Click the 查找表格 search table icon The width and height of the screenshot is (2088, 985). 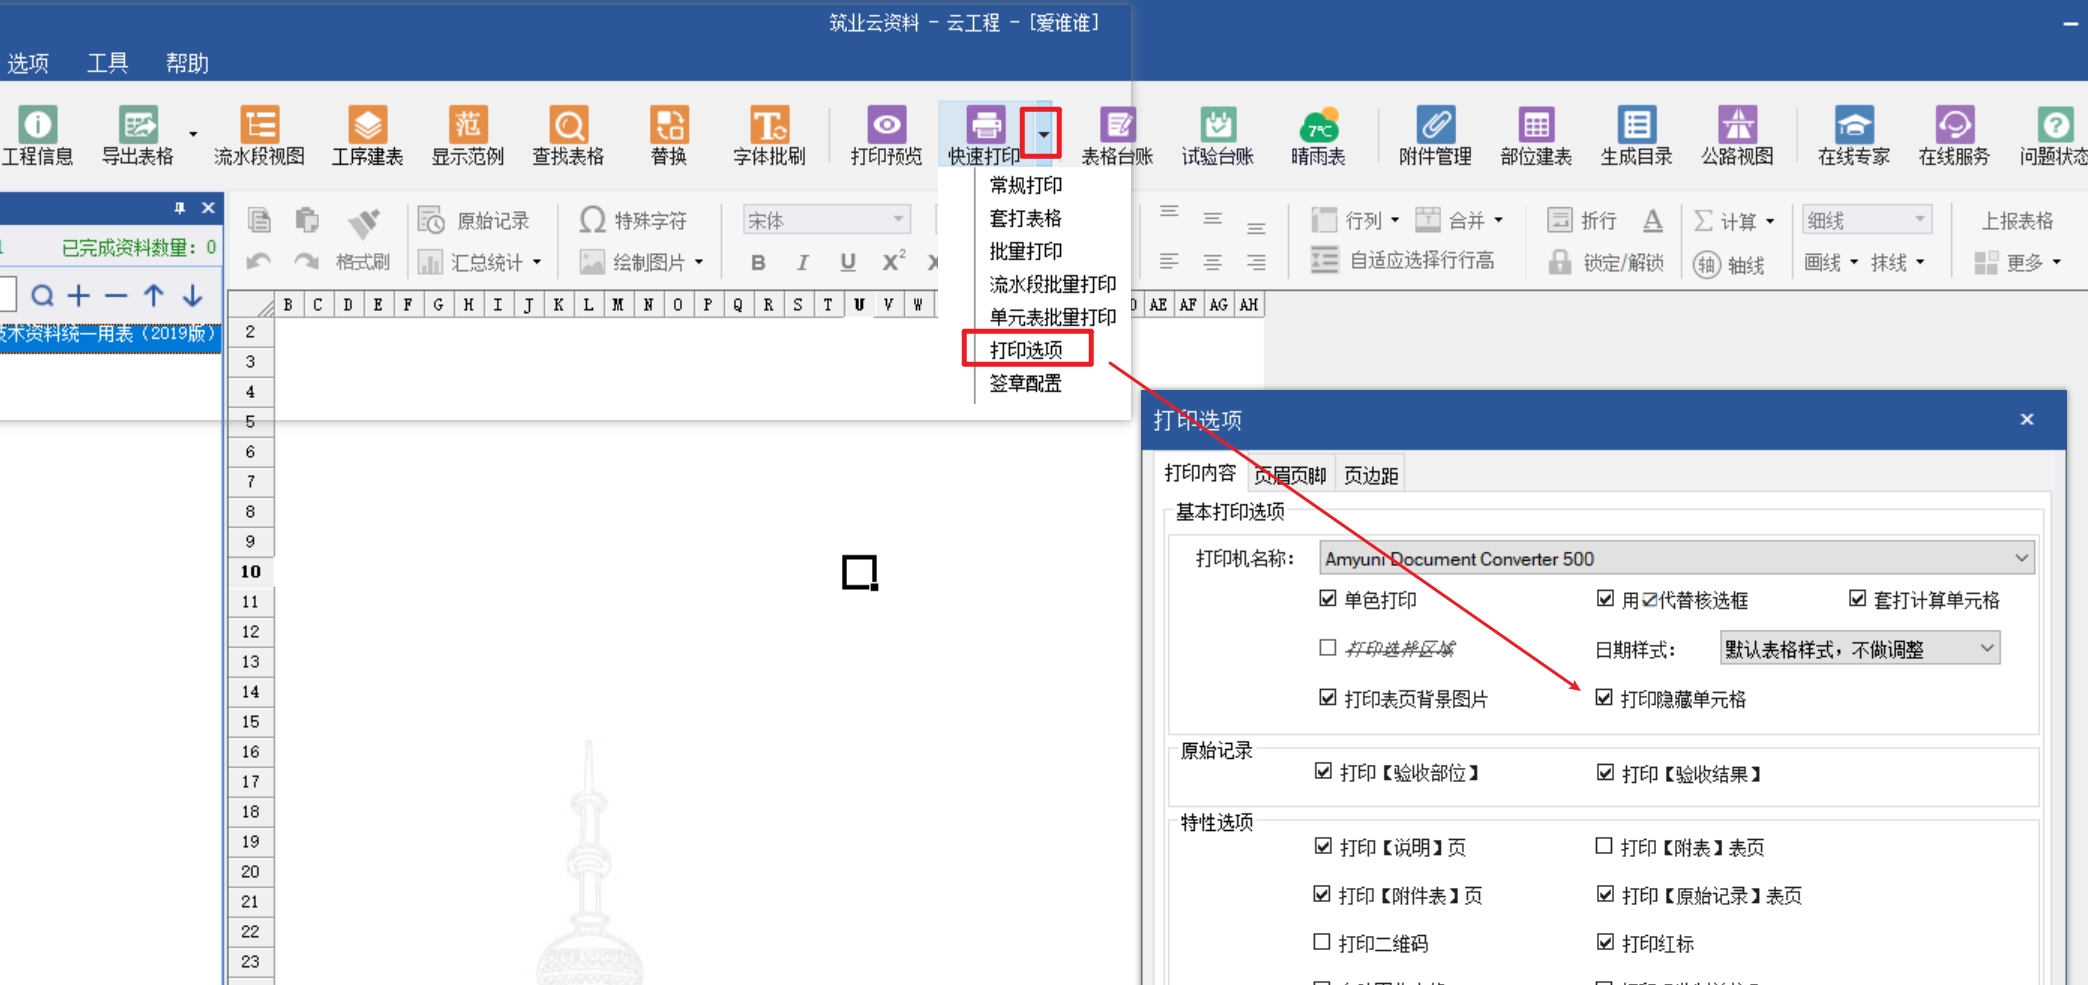pos(568,135)
